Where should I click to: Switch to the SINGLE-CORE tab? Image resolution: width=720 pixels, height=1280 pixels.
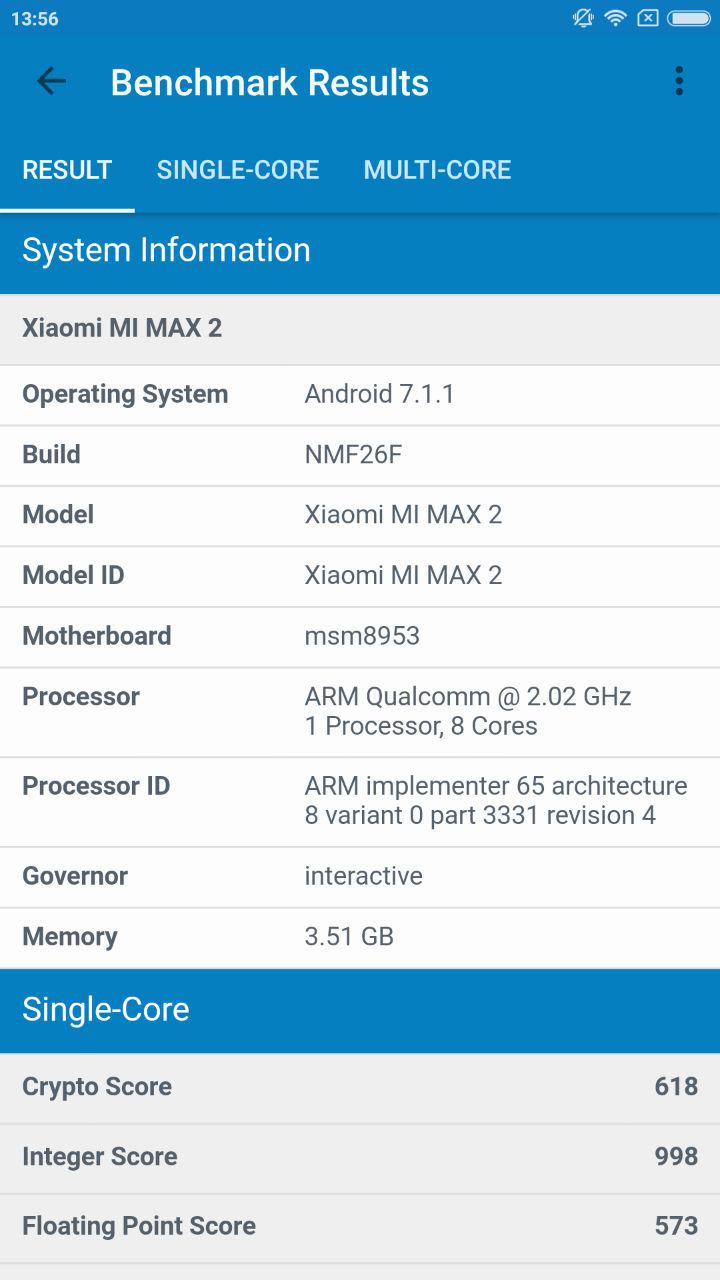coord(238,170)
